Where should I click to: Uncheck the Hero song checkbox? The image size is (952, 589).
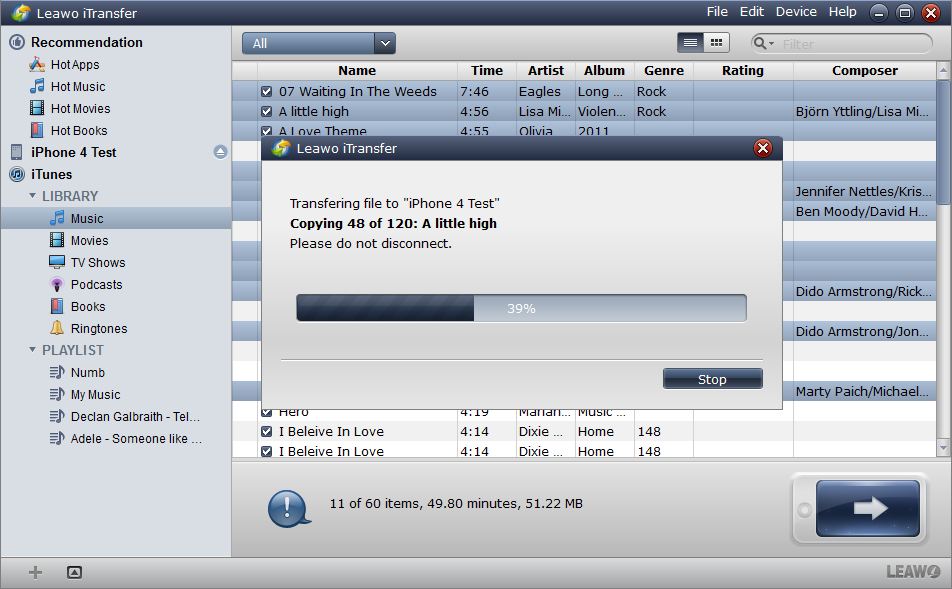click(x=267, y=412)
